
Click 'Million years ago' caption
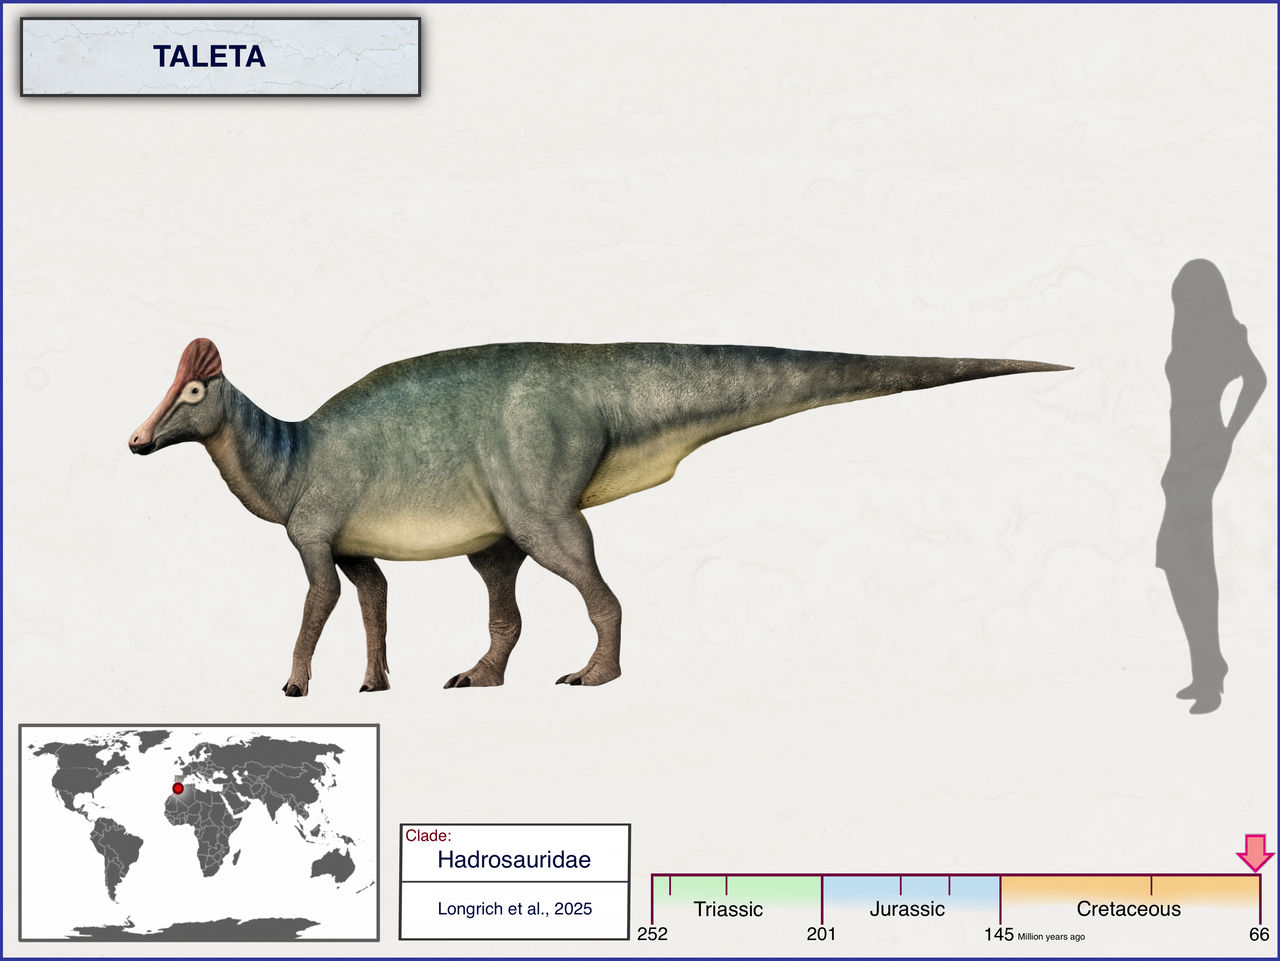tap(1051, 937)
